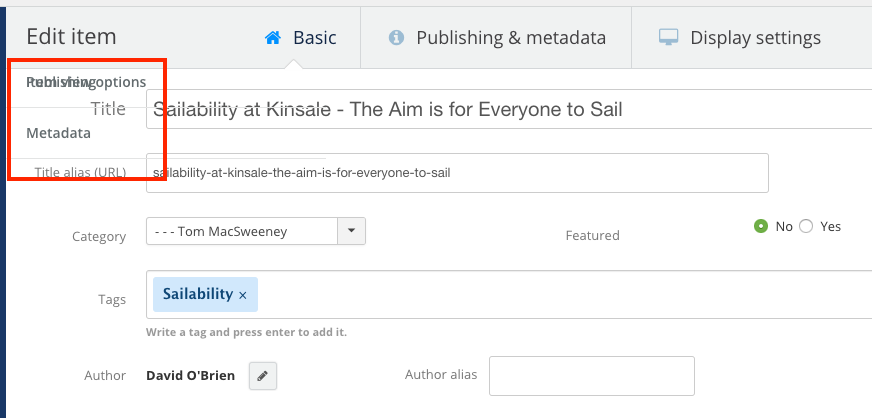Click the Publishing options sidebar link
This screenshot has height=418, width=872.
tap(86, 82)
